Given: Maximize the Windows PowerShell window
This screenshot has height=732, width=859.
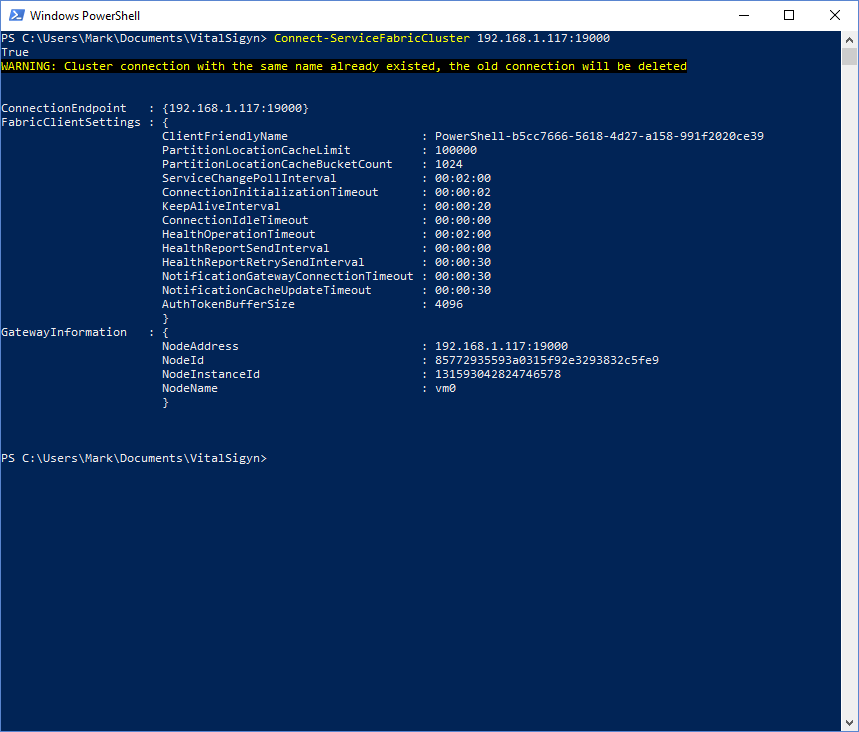Looking at the screenshot, I should pos(789,15).
